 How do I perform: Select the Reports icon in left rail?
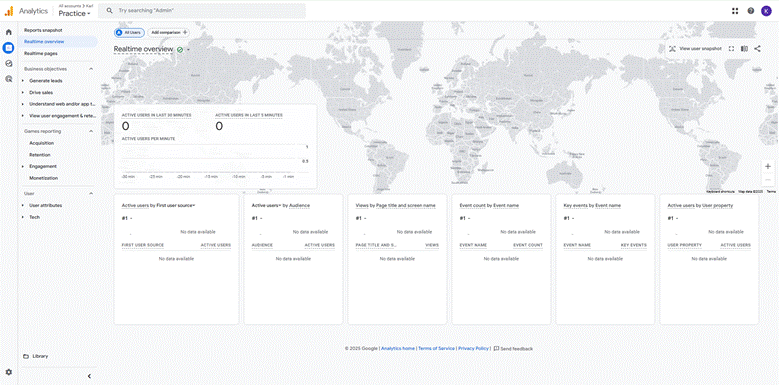[x=8, y=48]
